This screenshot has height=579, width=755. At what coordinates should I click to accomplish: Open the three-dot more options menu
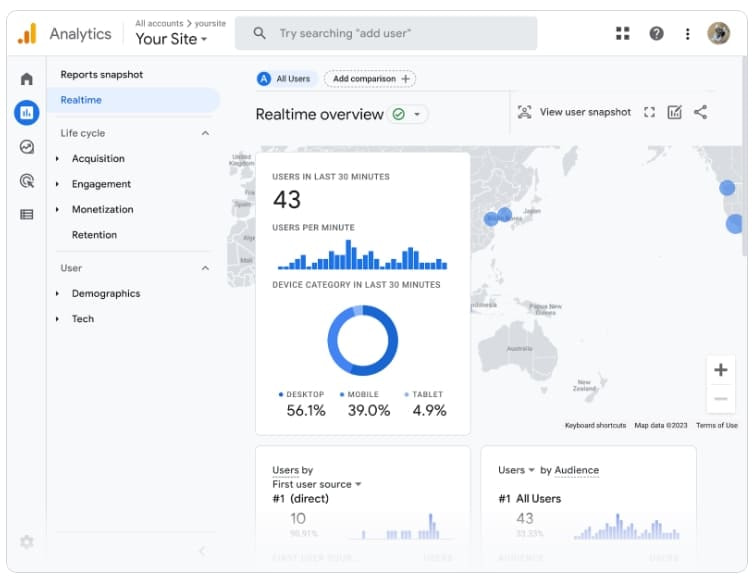tap(688, 34)
